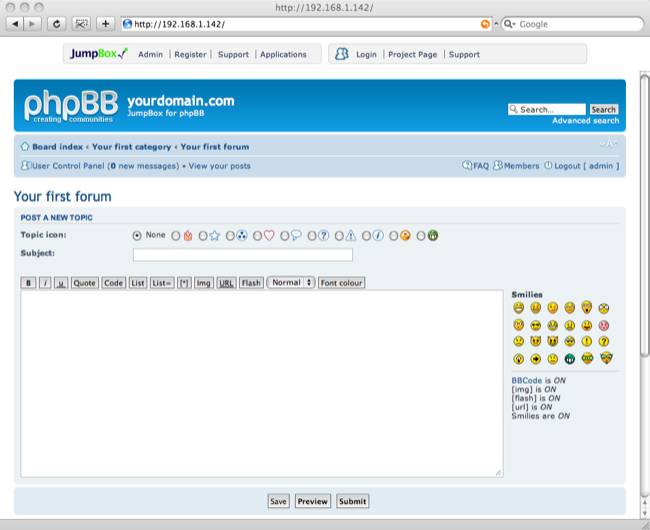Click the orange RSS snapback icon
Screen dimensions: 650x530
[485, 24]
